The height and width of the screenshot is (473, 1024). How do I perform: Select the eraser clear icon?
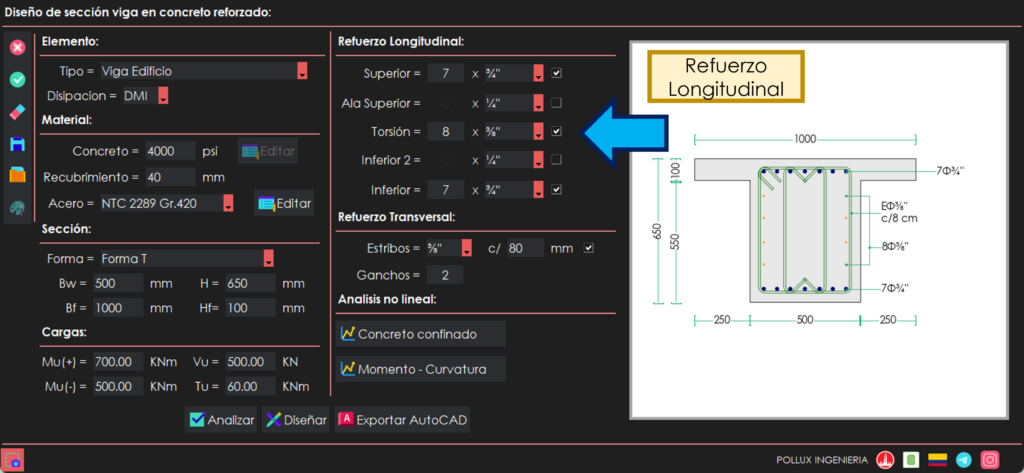pyautogui.click(x=17, y=112)
